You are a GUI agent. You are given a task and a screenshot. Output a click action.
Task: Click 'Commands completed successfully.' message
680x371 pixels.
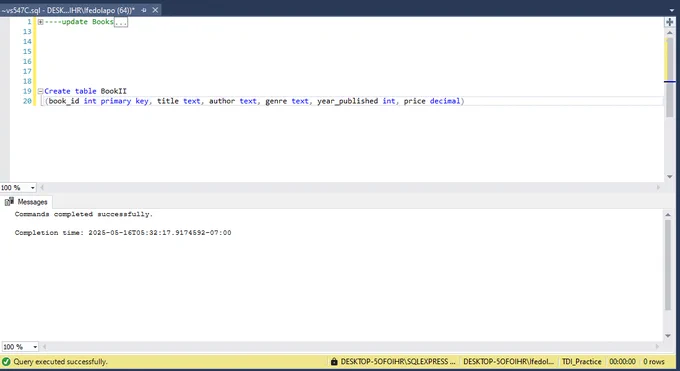click(84, 214)
